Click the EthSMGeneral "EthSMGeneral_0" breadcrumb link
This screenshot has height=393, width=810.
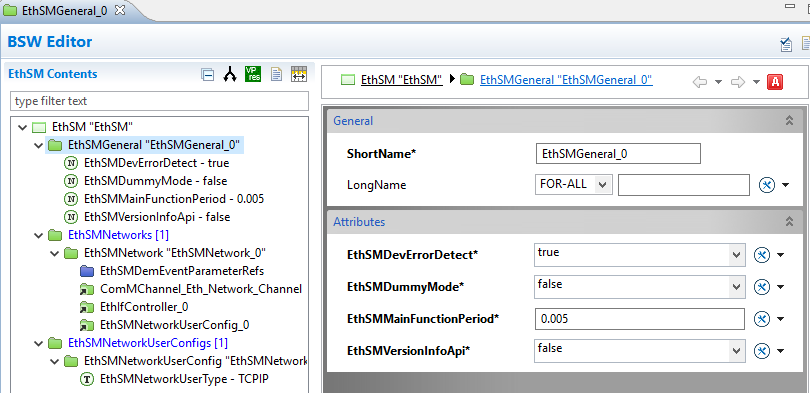click(x=566, y=80)
